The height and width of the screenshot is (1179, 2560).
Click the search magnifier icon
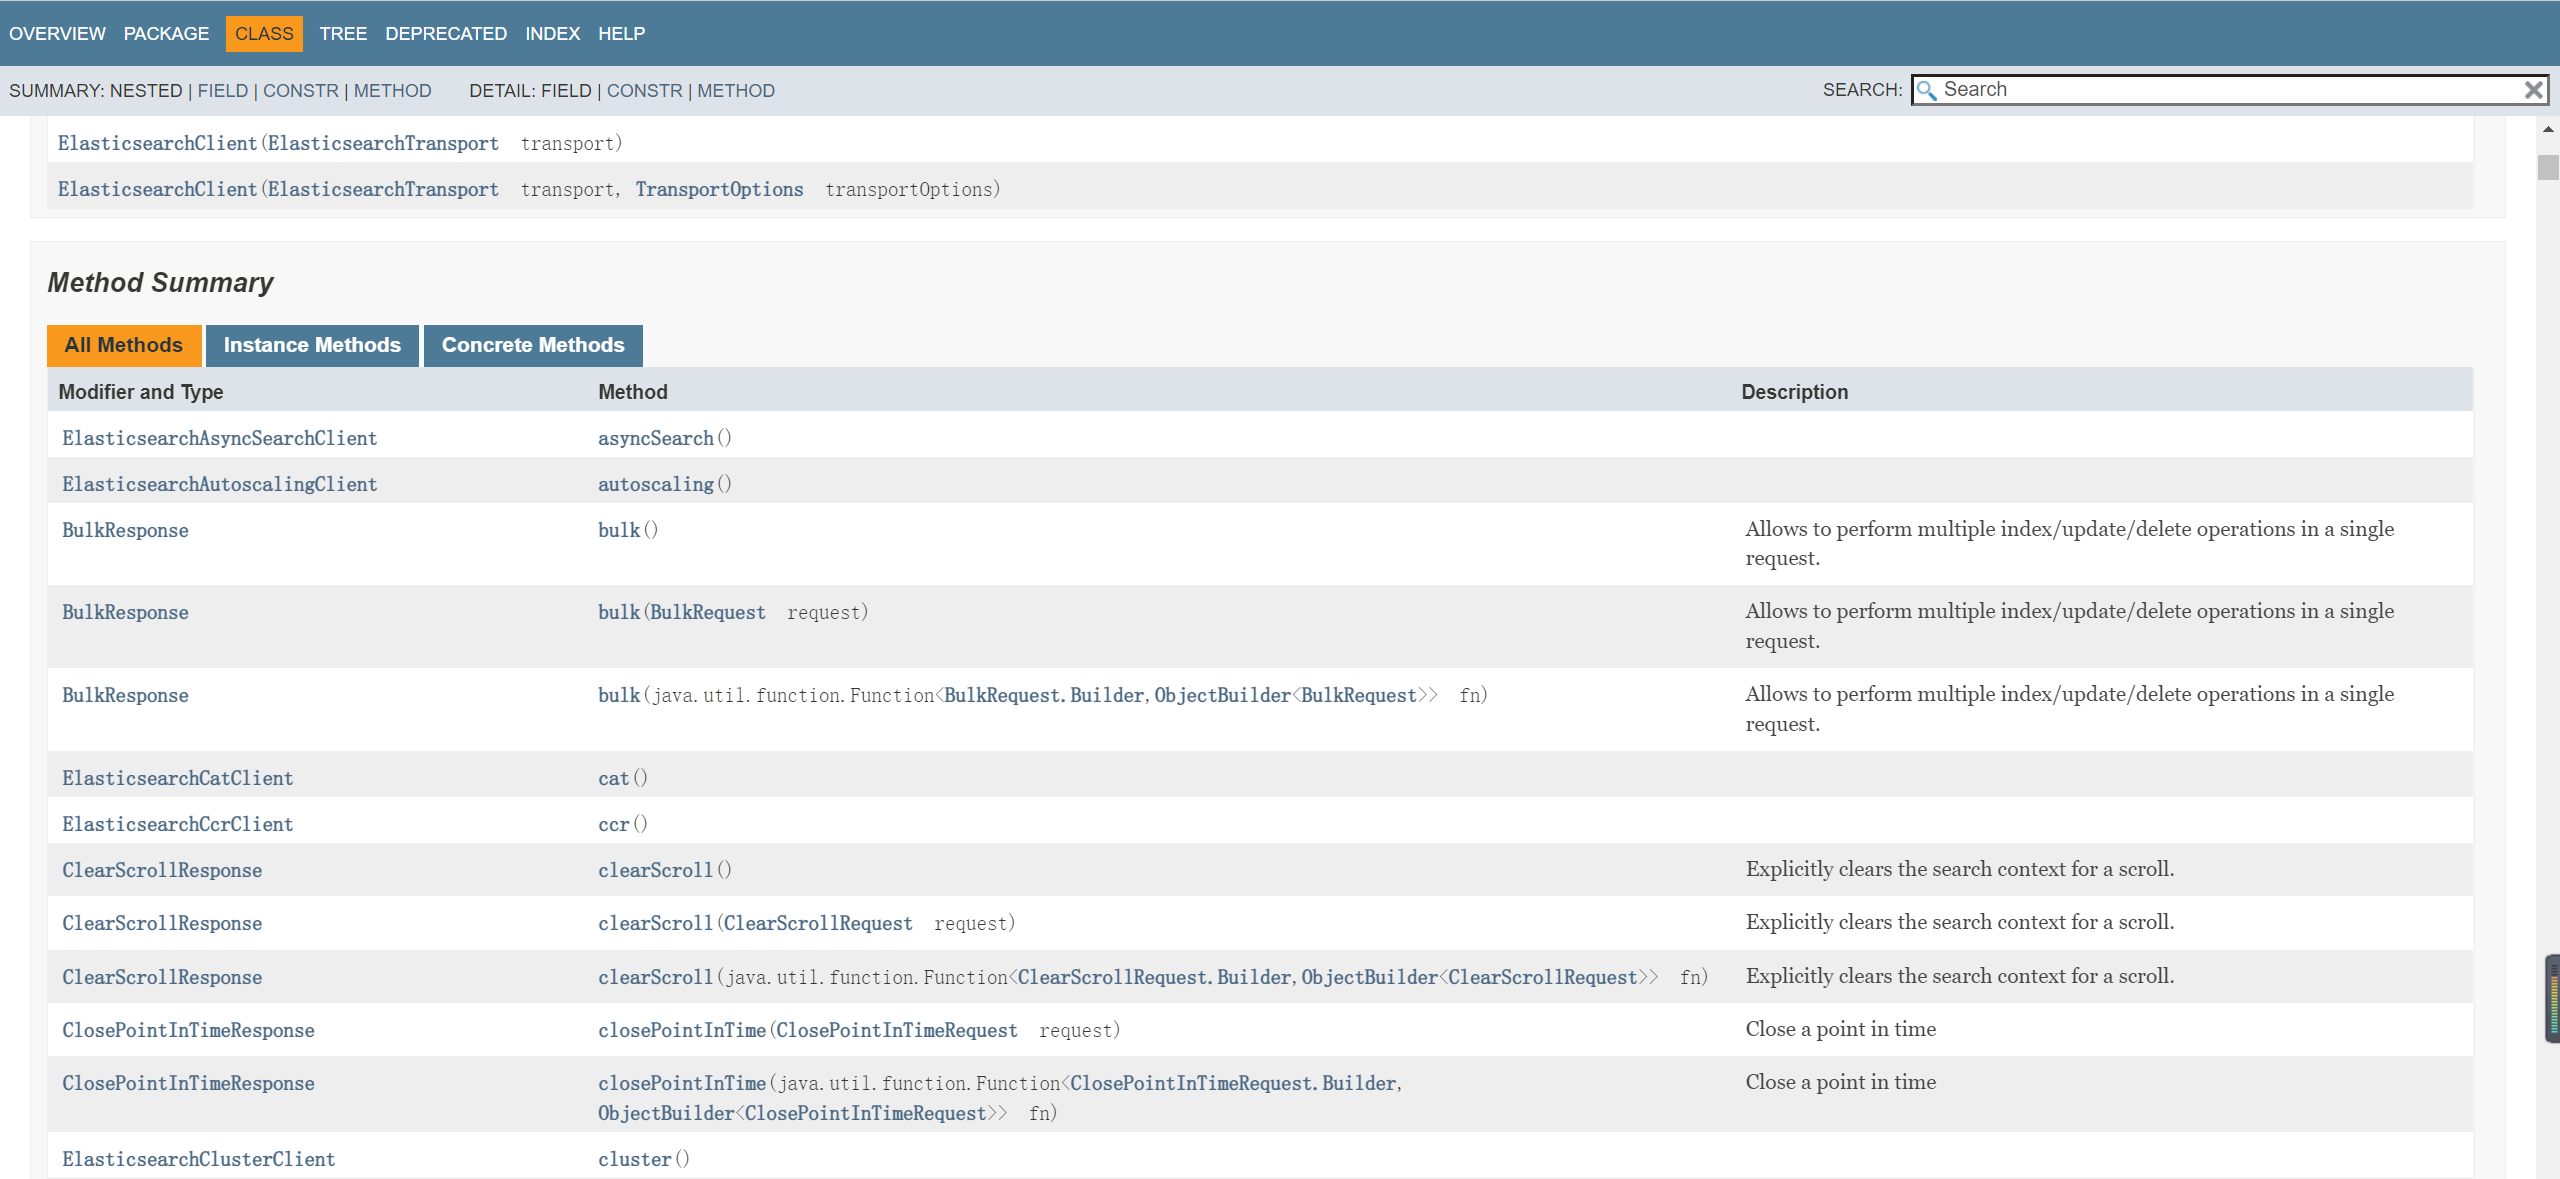(x=1926, y=91)
